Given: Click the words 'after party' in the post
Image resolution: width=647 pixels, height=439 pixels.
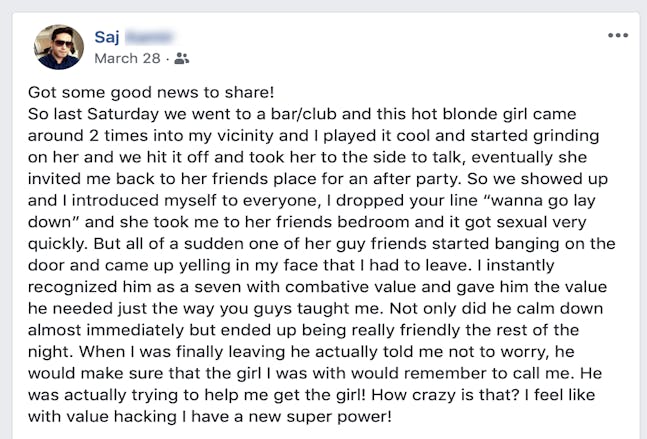Looking at the screenshot, I should click(x=416, y=179).
